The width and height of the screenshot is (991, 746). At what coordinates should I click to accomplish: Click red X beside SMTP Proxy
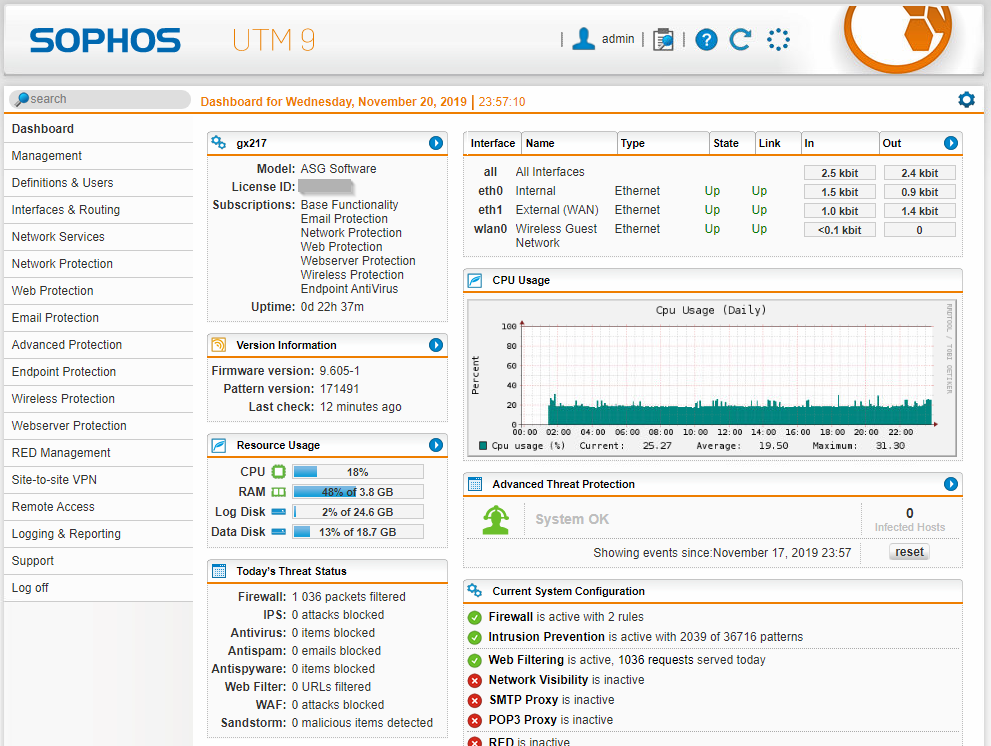[x=475, y=700]
